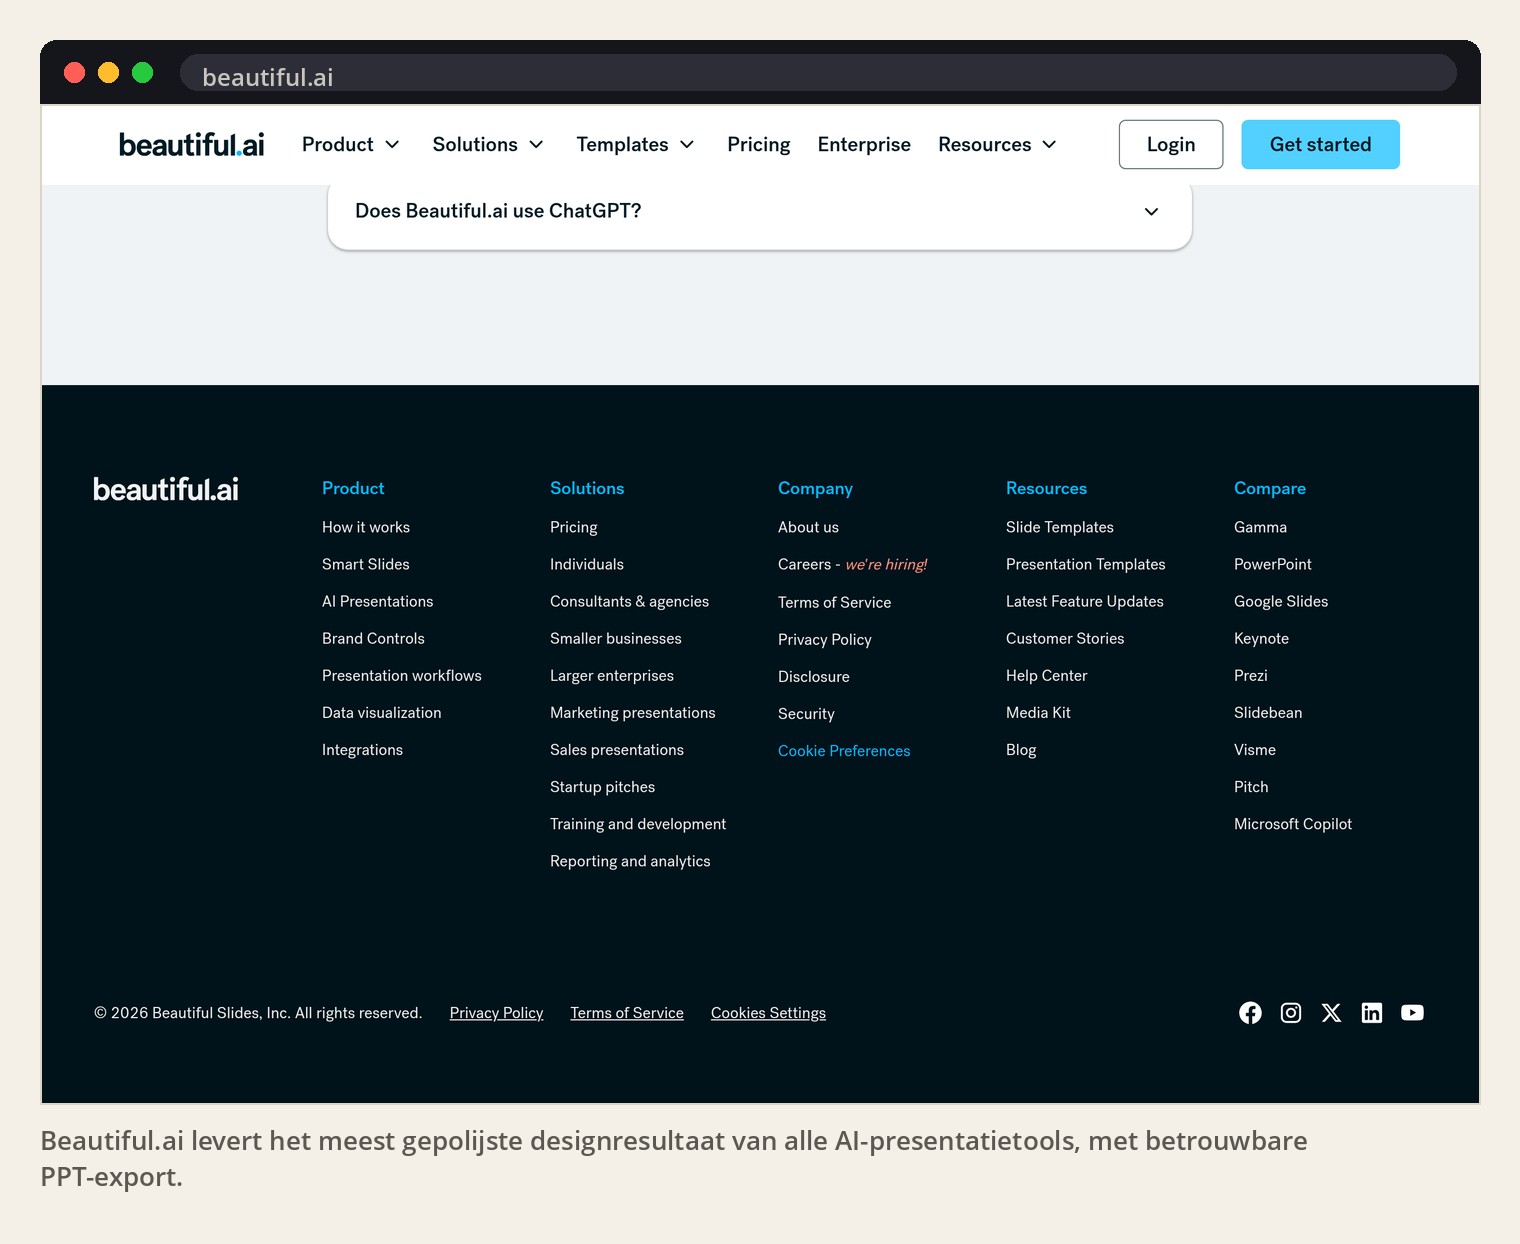The height and width of the screenshot is (1244, 1520).
Task: Expand the Solutions navigation dropdown
Action: pos(488,145)
